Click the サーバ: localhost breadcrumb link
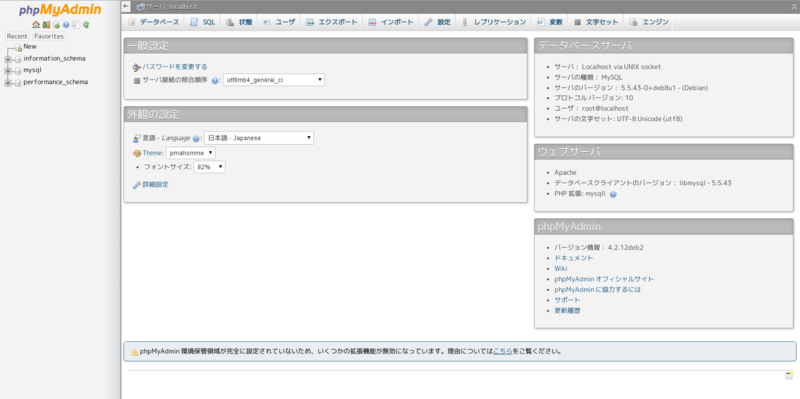This screenshot has width=800, height=399. [172, 7]
